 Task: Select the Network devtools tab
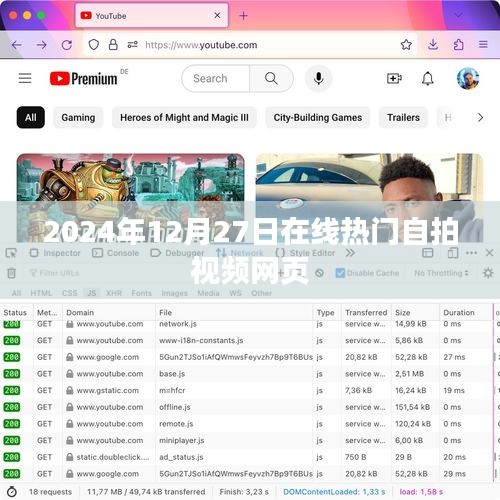point(240,253)
